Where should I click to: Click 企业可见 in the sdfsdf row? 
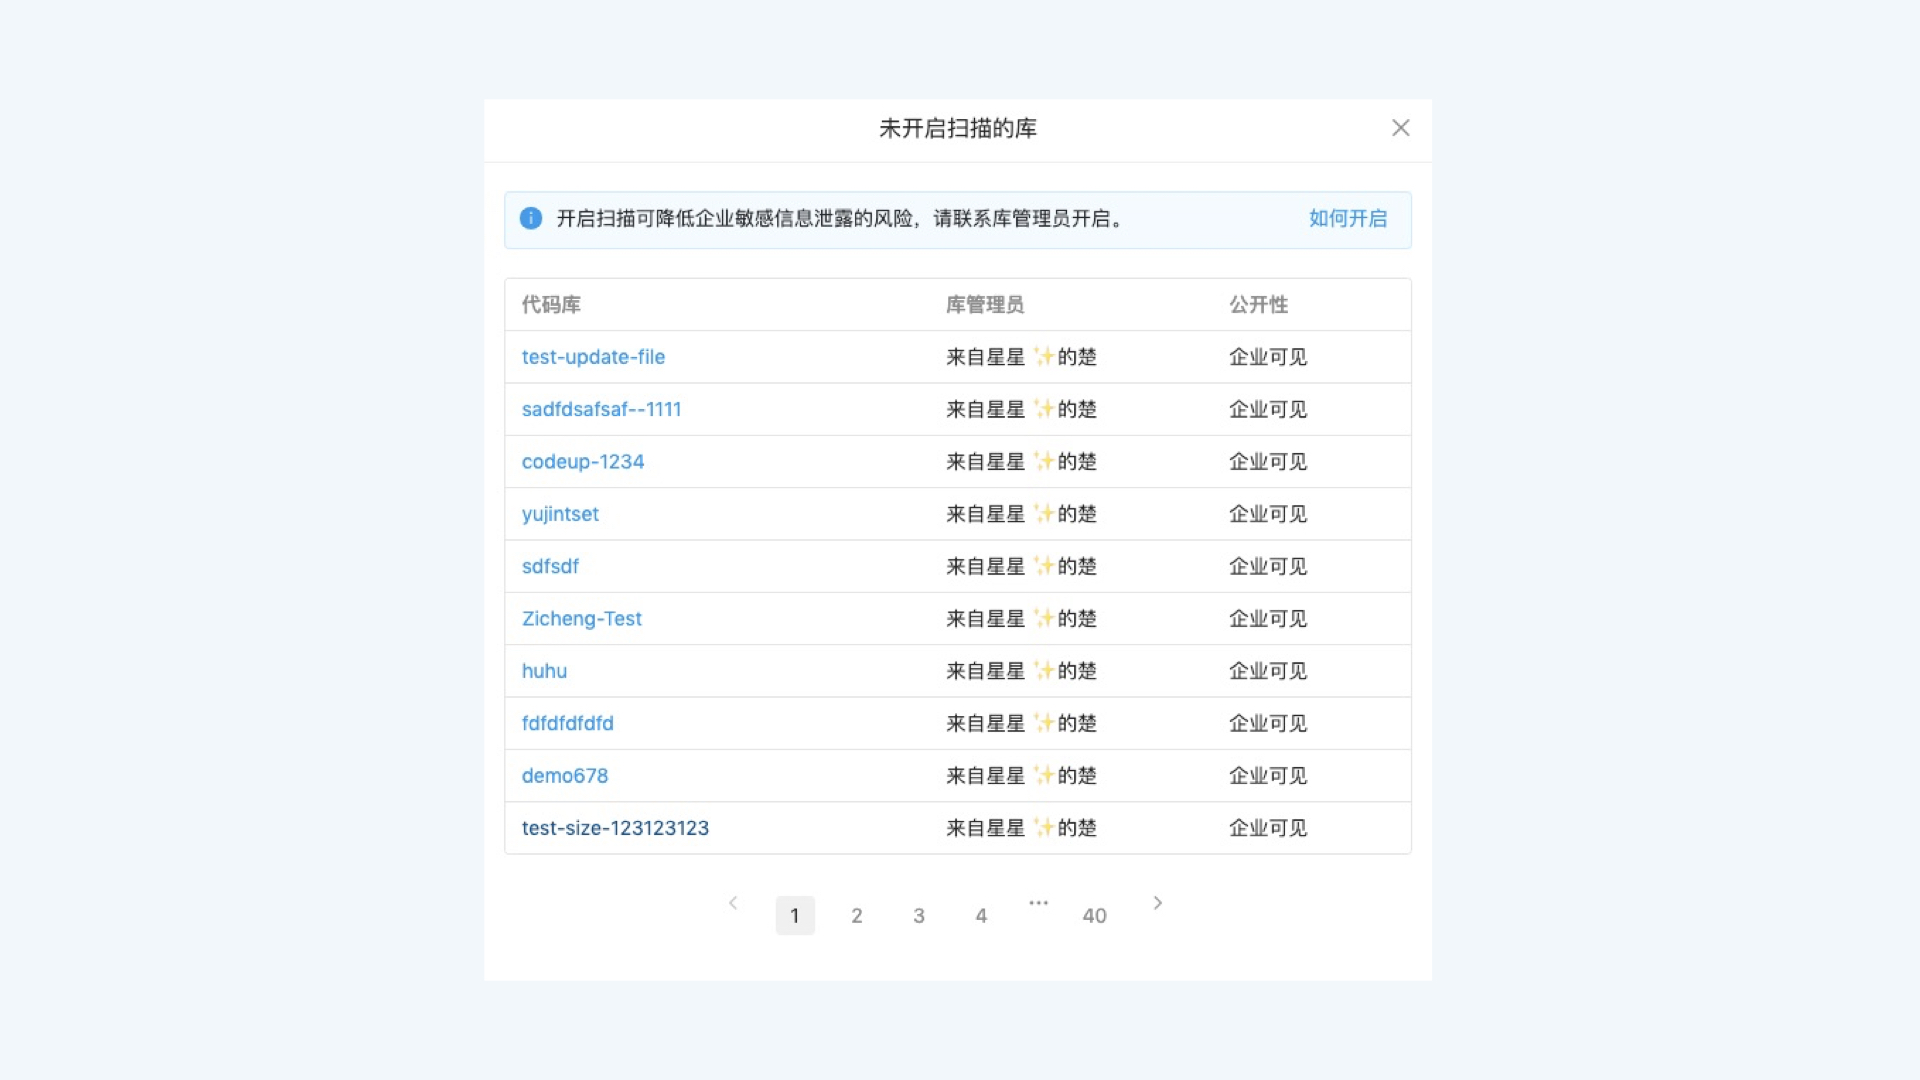pyautogui.click(x=1268, y=566)
